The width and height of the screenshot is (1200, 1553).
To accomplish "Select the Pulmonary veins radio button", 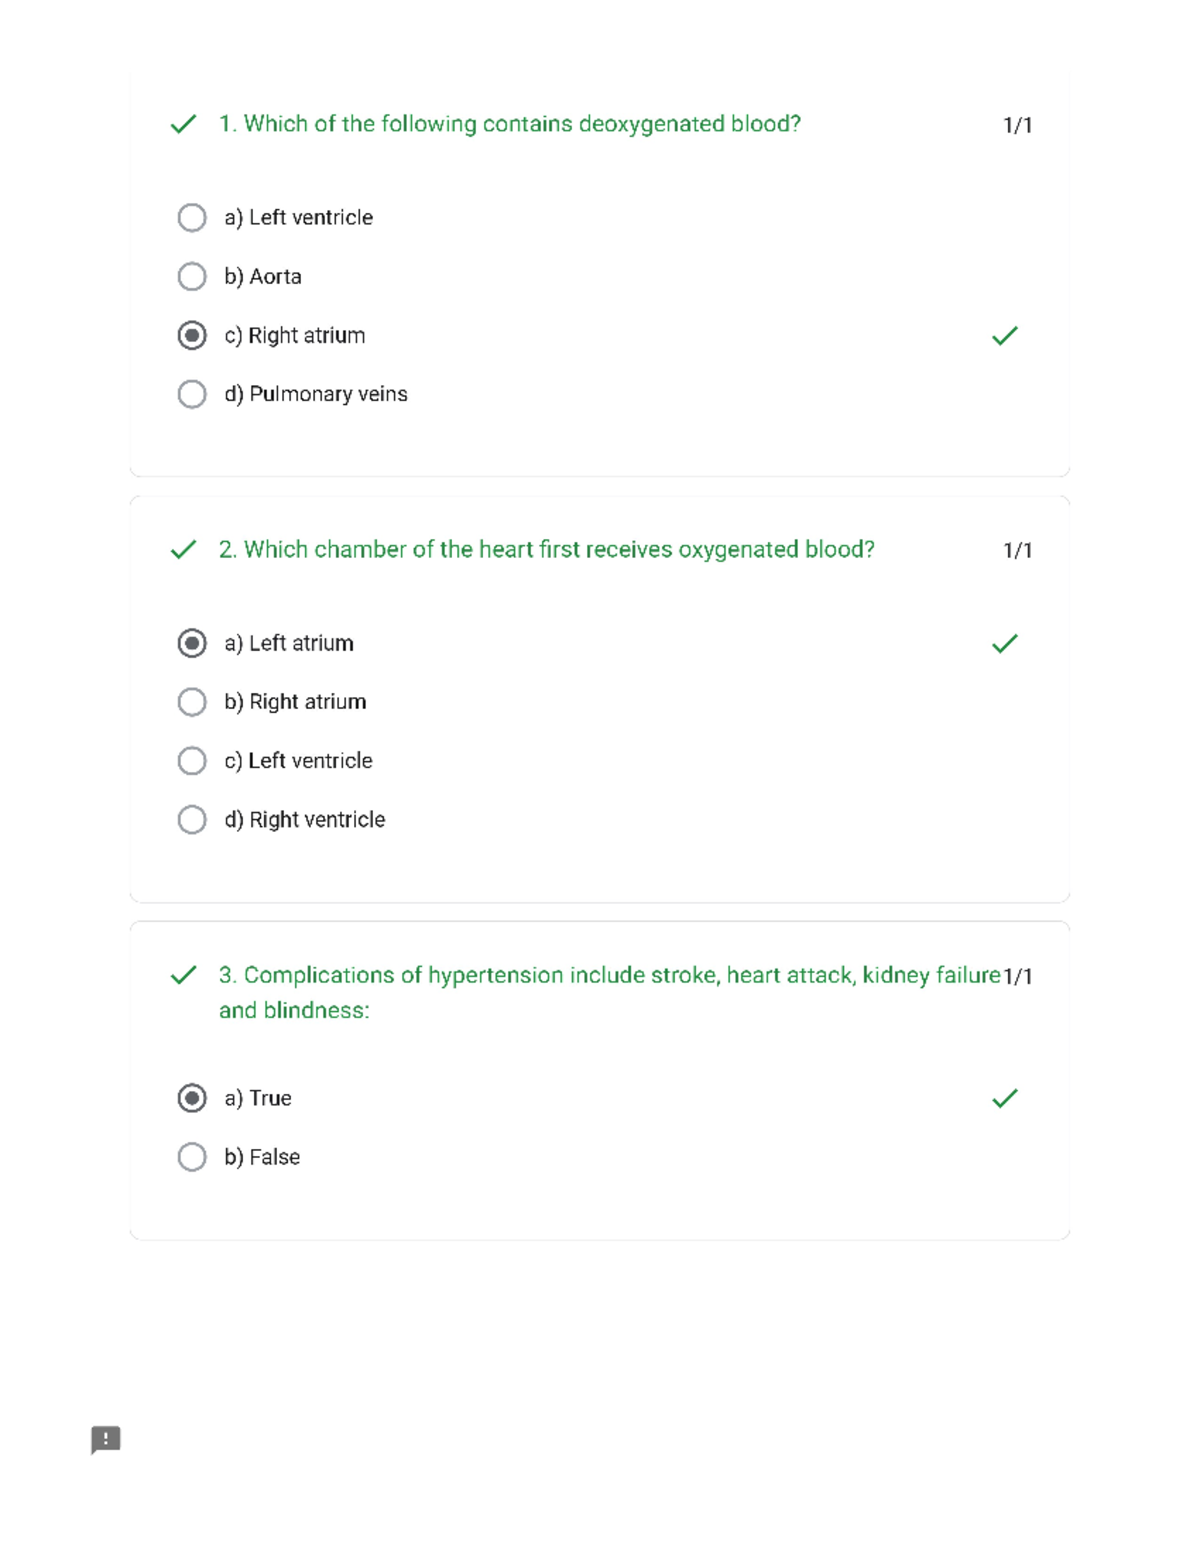I will click(x=192, y=394).
